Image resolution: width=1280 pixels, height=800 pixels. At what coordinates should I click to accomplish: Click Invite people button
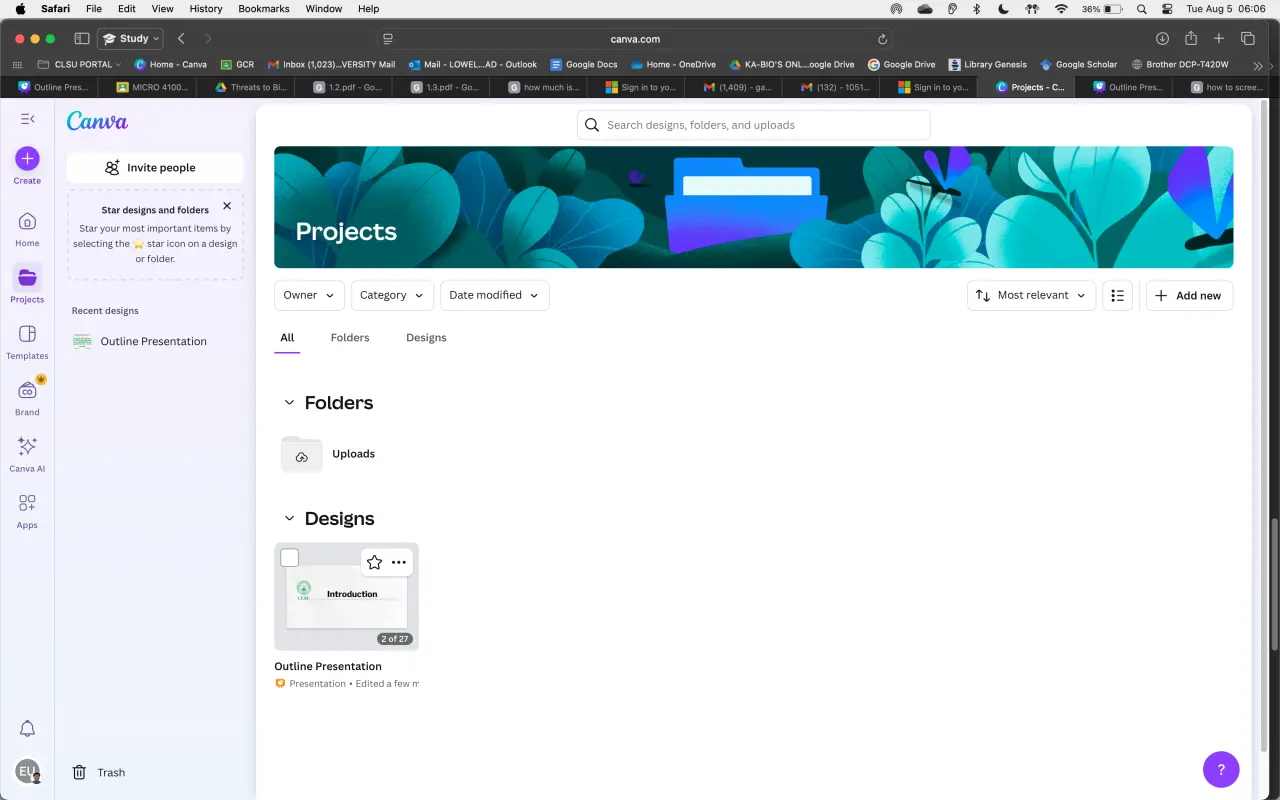155,168
